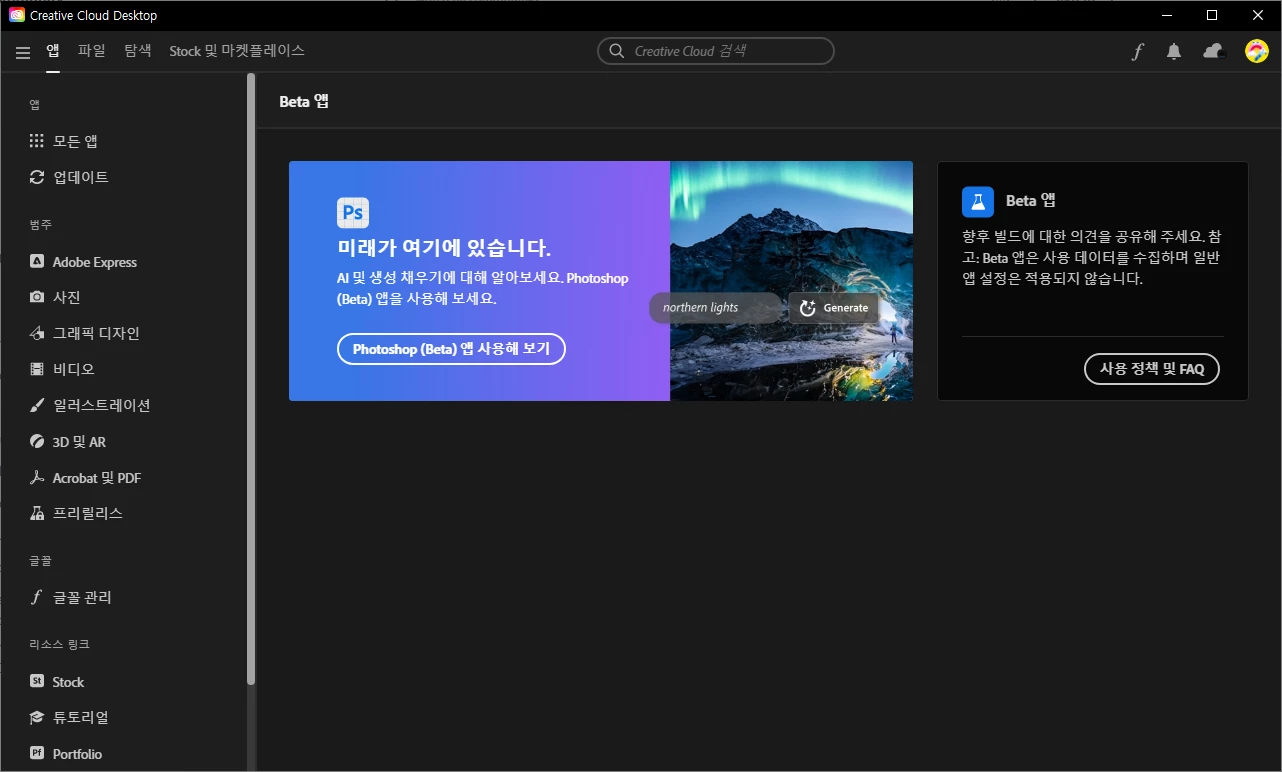Open the 사진 category label
The width and height of the screenshot is (1282, 772).
(x=67, y=297)
